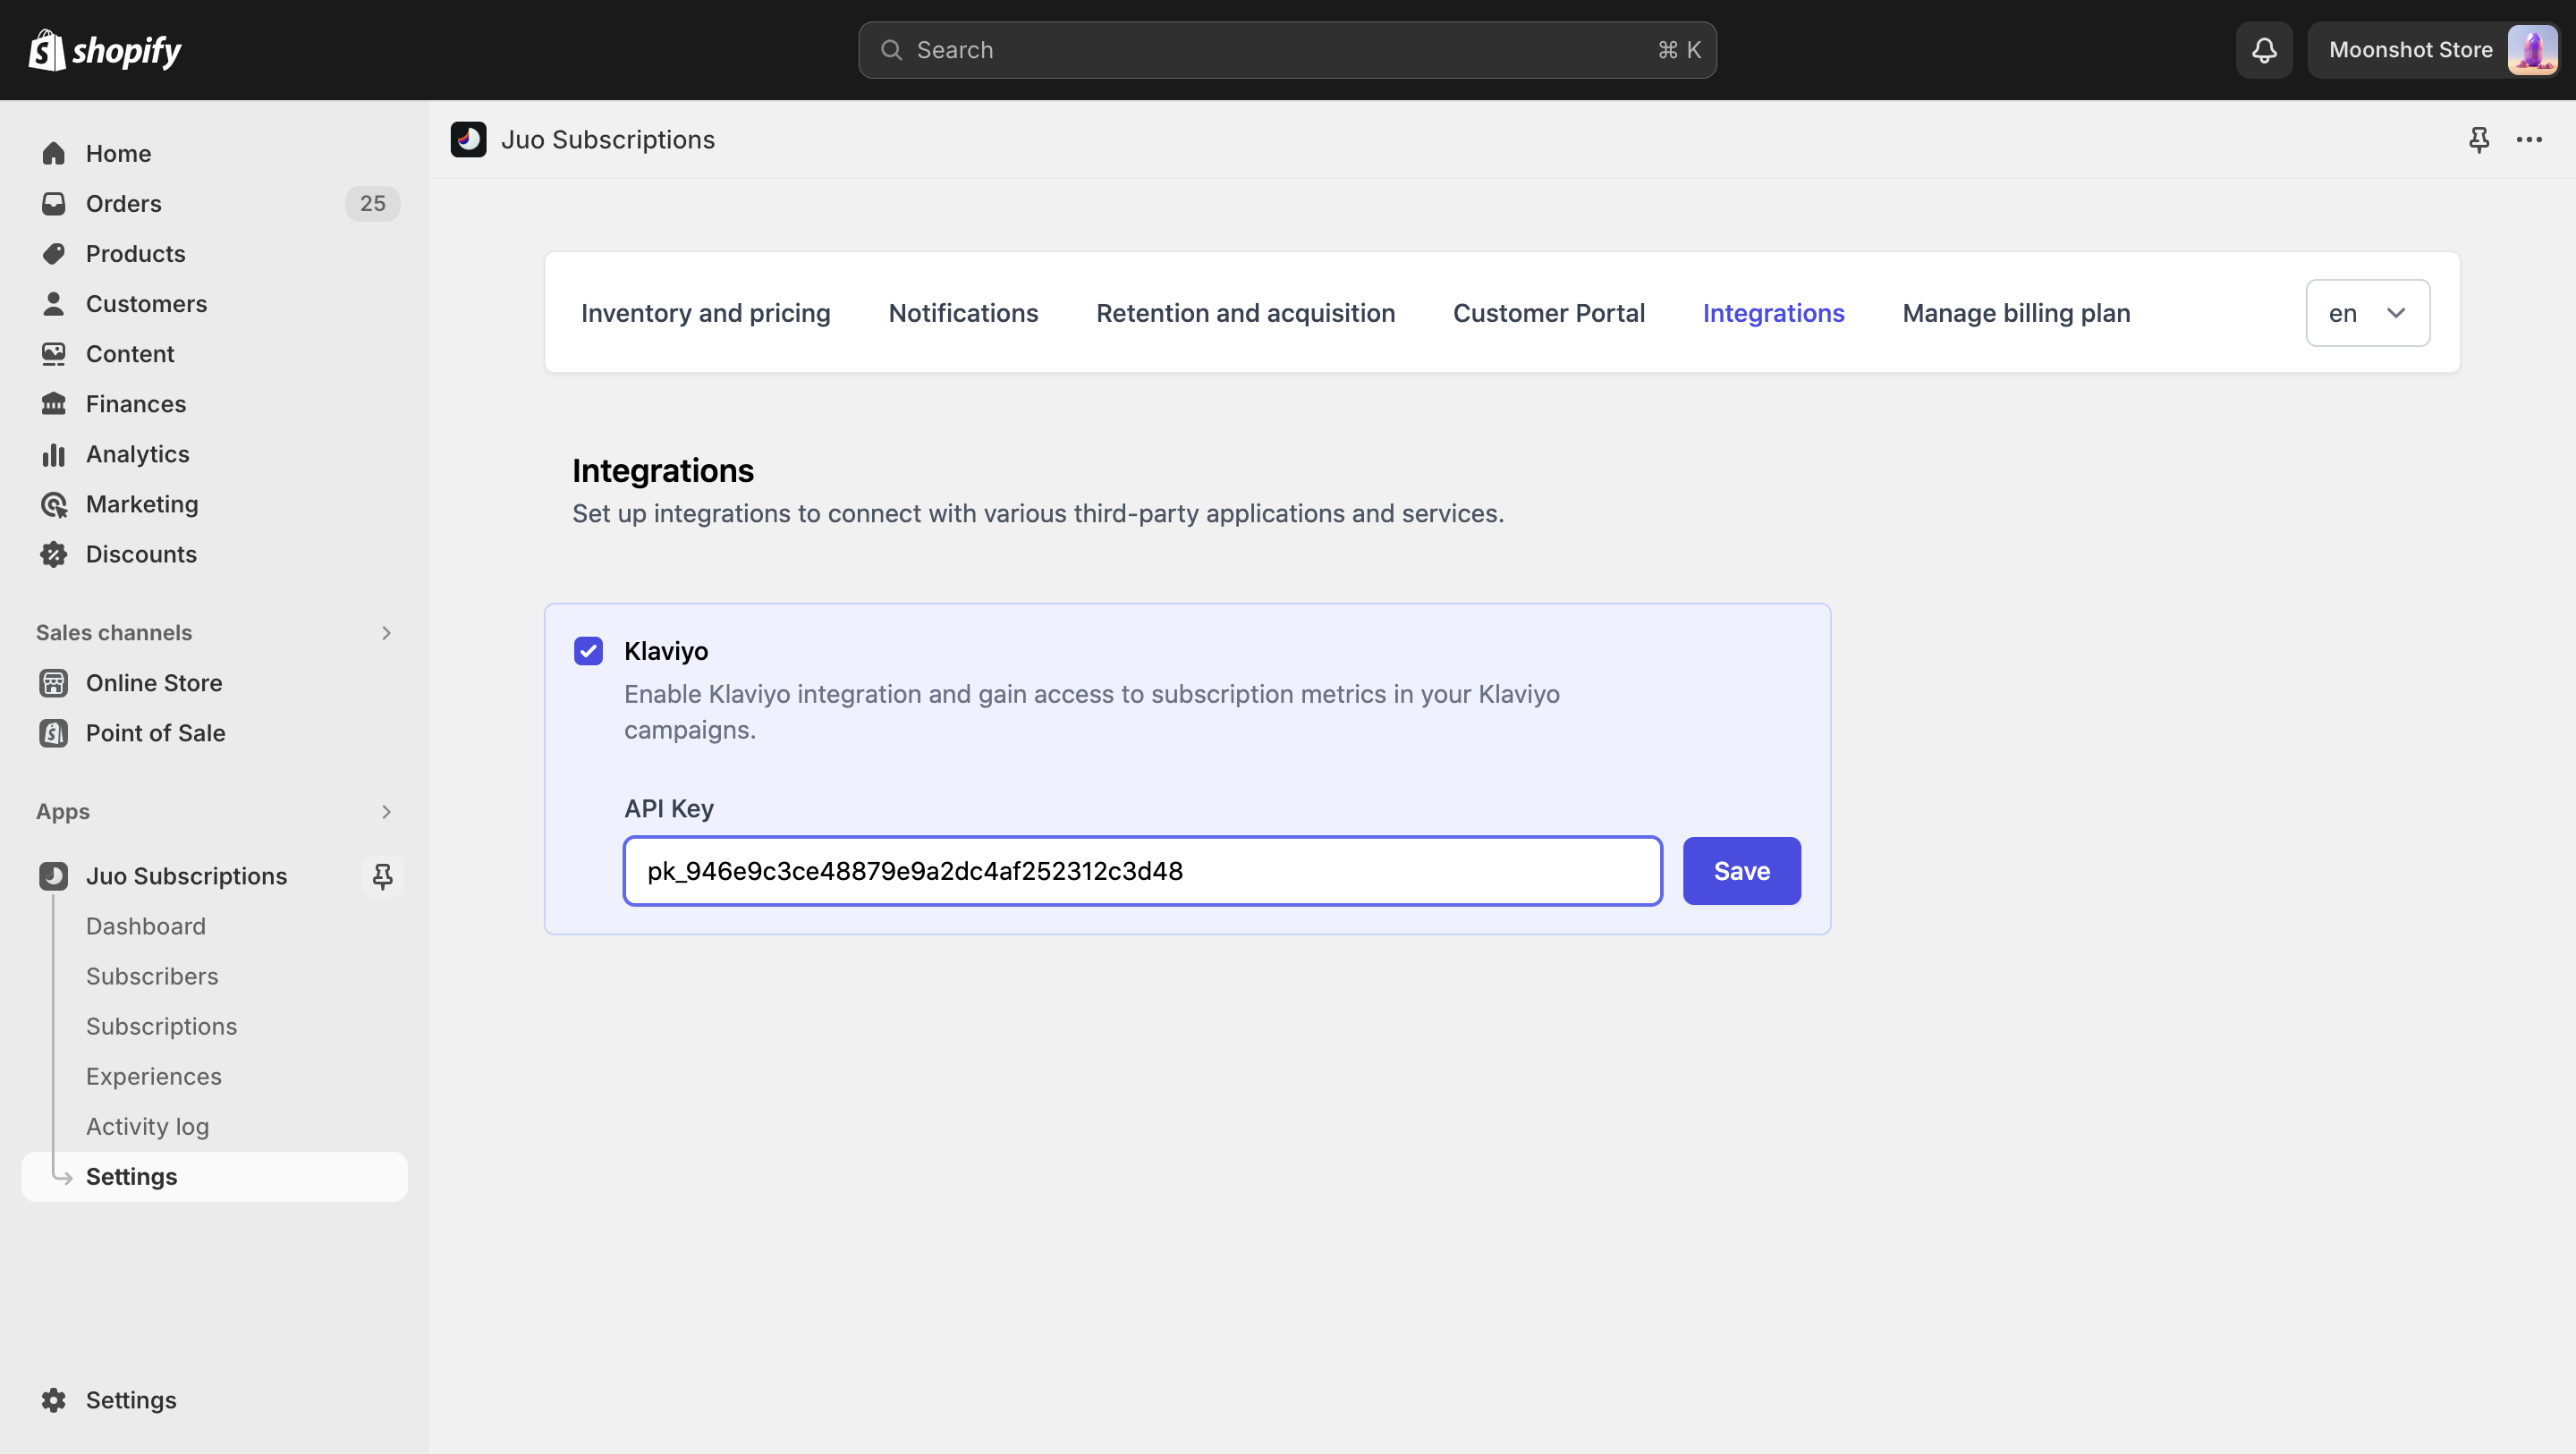This screenshot has width=2576, height=1454.
Task: Click the API Key input field
Action: [1142, 871]
